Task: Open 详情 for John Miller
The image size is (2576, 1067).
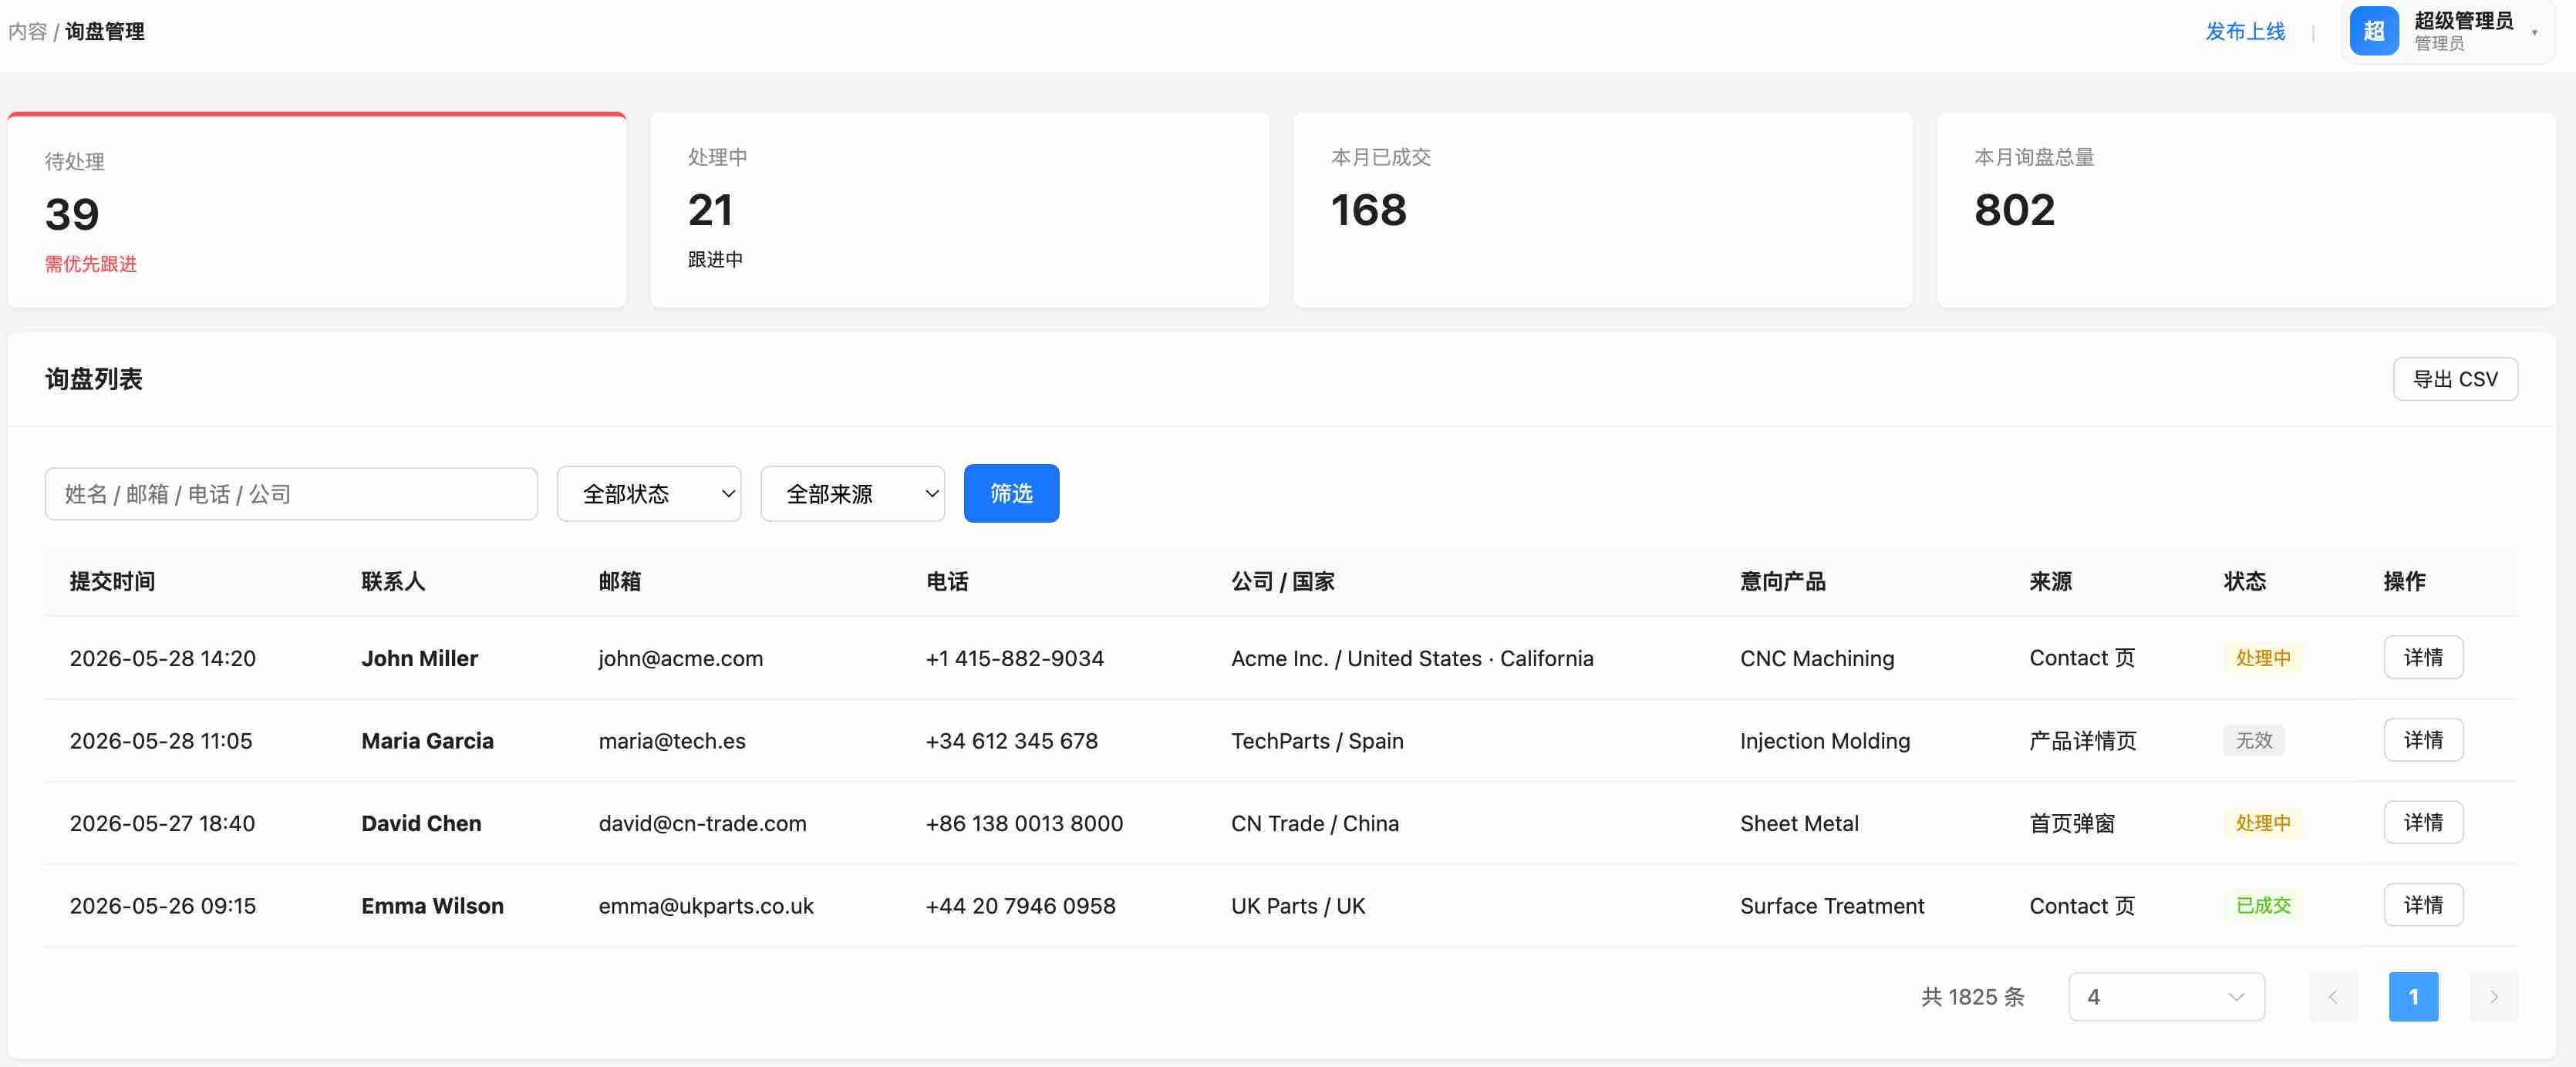Action: point(2423,658)
